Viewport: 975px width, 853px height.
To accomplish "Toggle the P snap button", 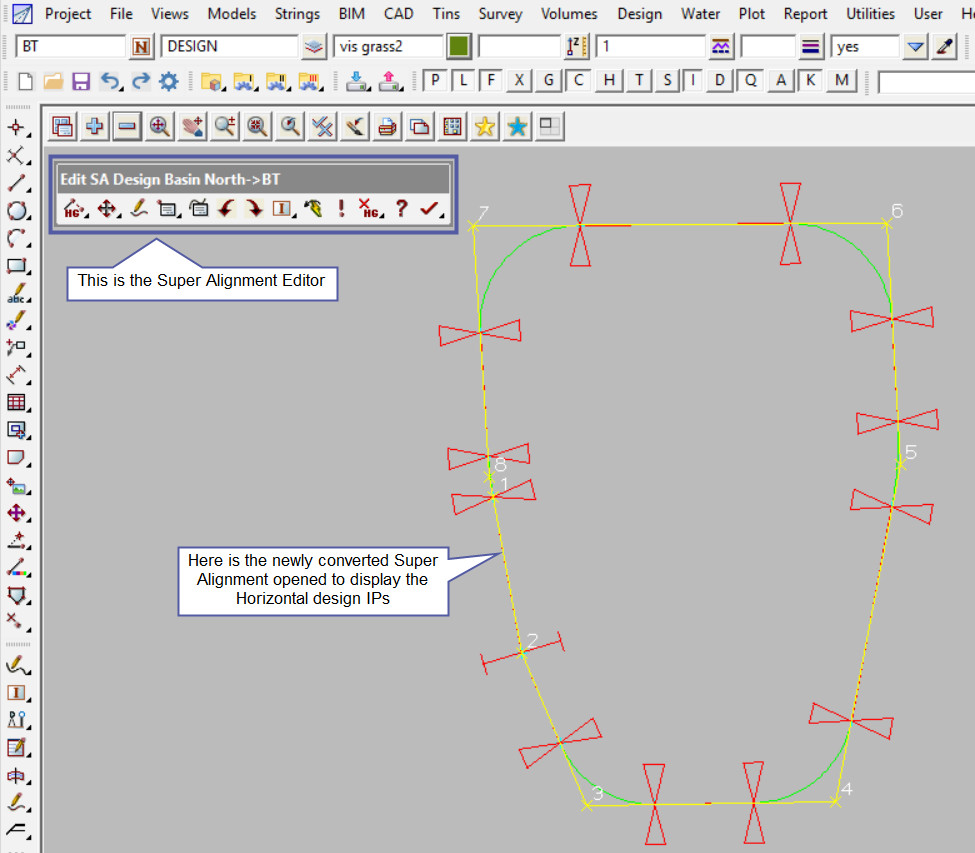I will (x=436, y=81).
